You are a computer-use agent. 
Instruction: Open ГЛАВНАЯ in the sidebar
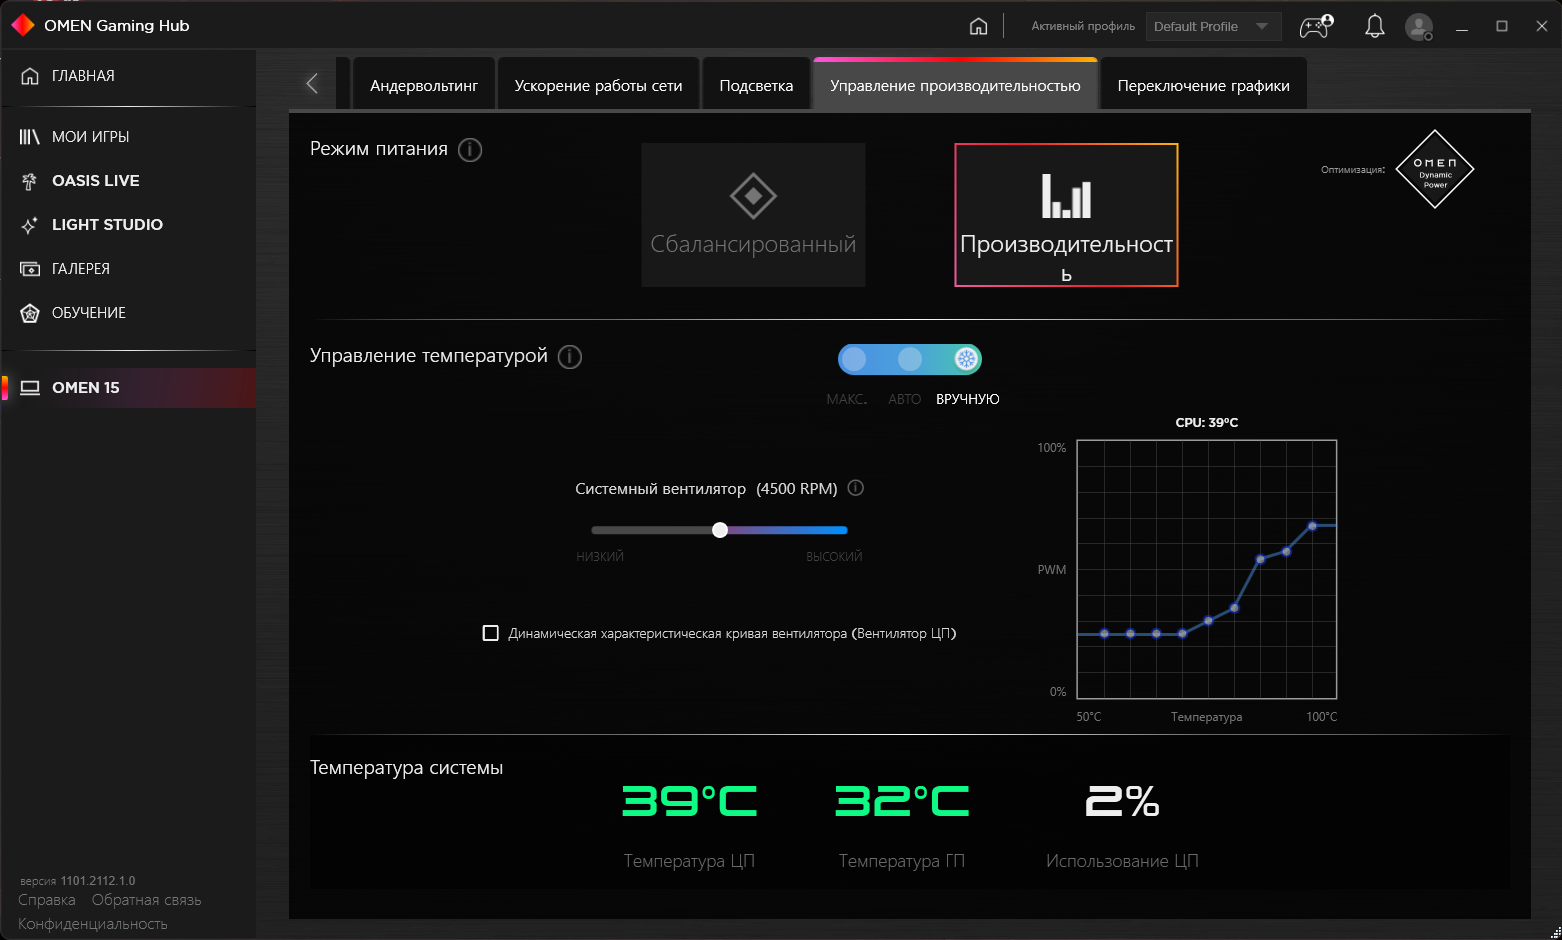(128, 76)
